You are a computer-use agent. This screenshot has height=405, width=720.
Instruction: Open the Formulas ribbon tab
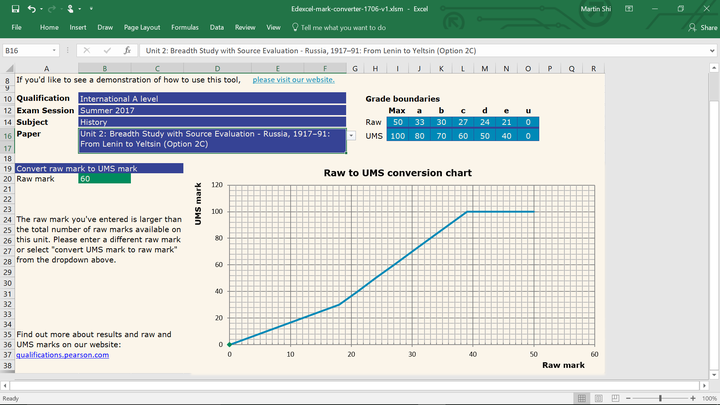184,28
